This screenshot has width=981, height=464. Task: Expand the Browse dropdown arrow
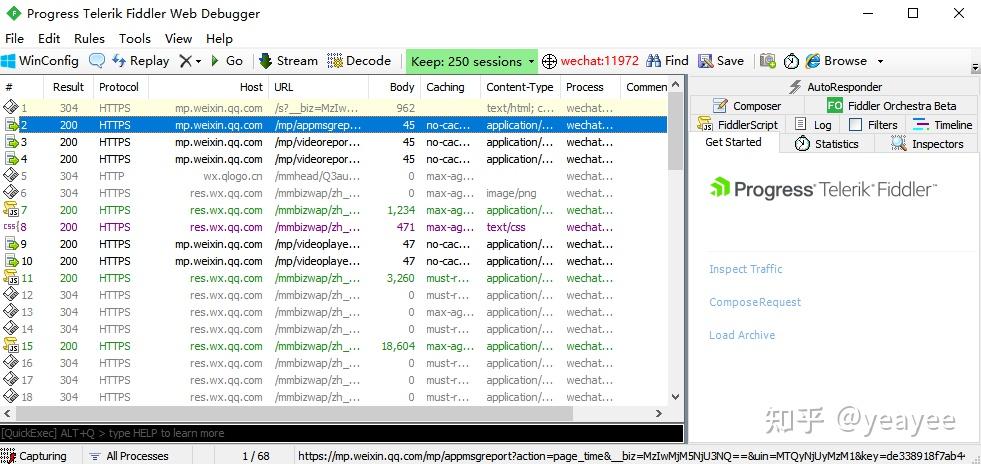pyautogui.click(x=880, y=61)
